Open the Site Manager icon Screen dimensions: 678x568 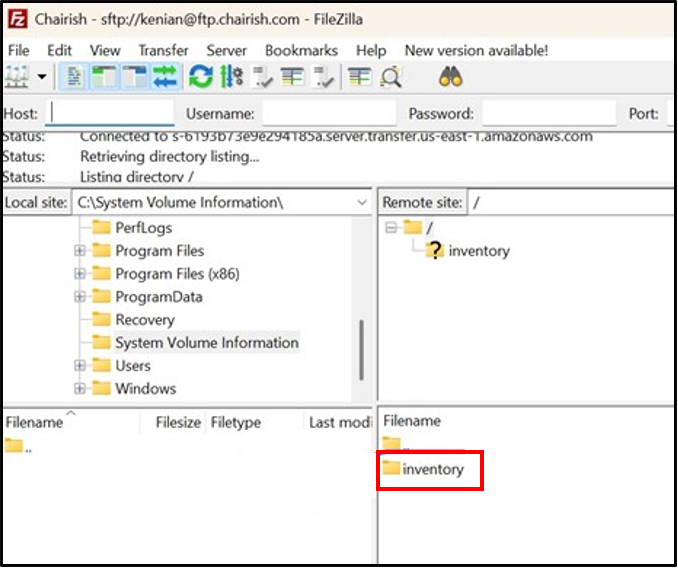pyautogui.click(x=16, y=78)
